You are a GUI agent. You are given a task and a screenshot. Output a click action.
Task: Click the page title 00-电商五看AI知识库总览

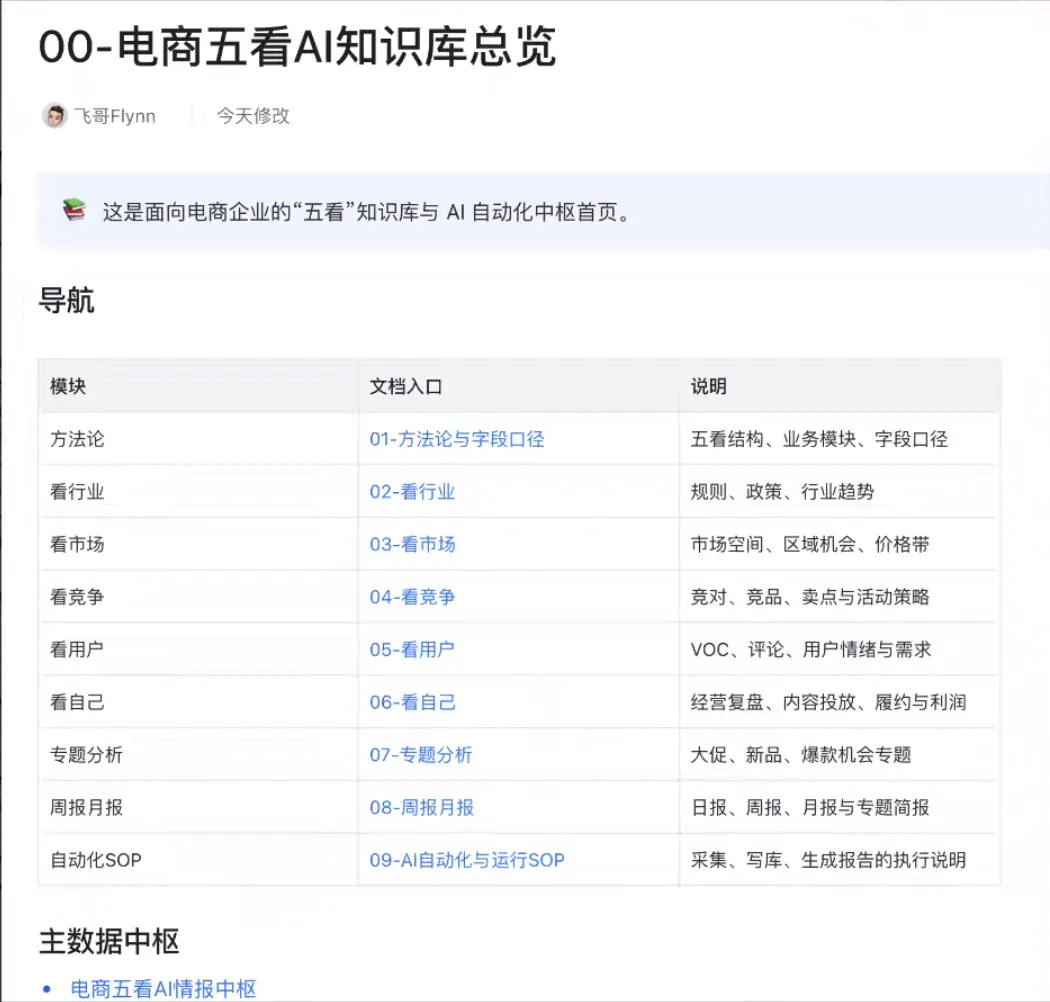[297, 47]
